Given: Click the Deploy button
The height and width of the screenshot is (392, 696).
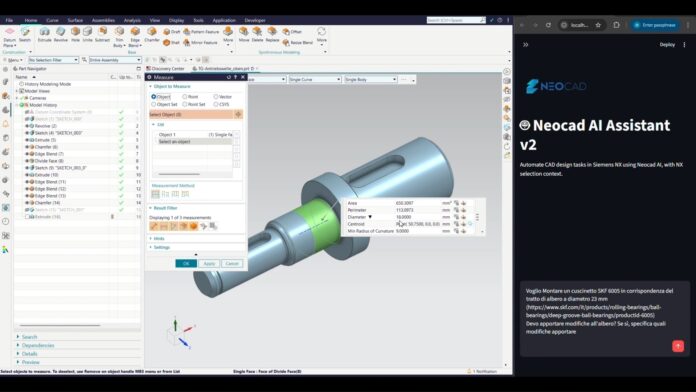Looking at the screenshot, I should click(x=667, y=45).
